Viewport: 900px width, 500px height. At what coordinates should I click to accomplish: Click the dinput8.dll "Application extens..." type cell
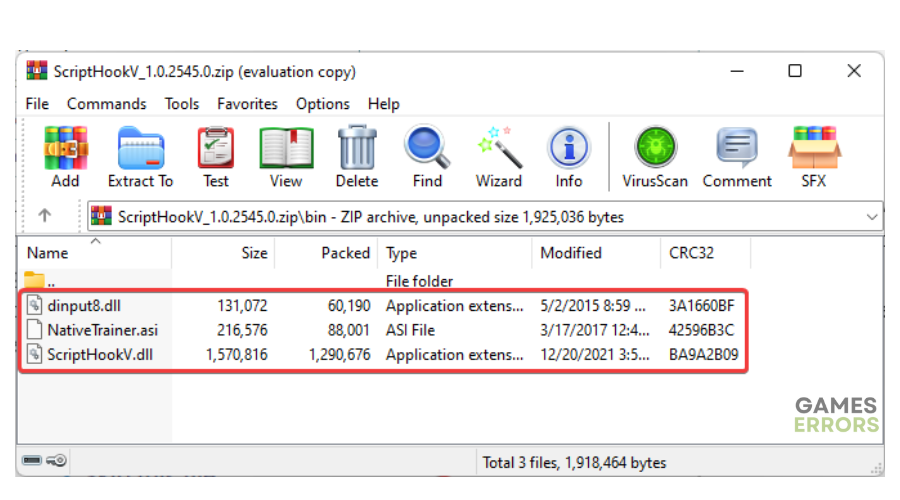pyautogui.click(x=455, y=305)
